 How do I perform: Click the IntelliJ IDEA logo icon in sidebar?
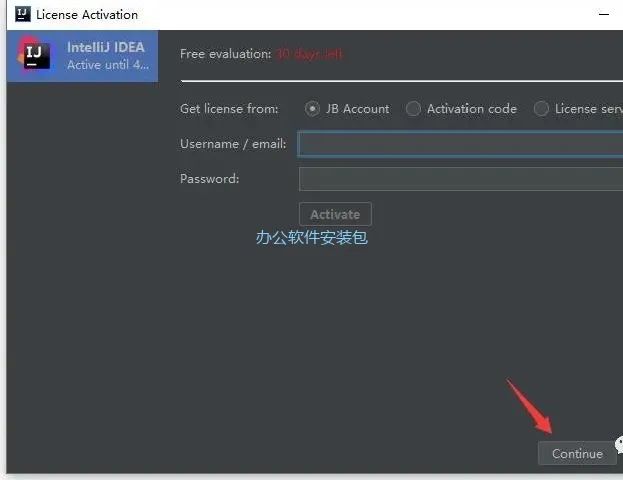click(x=35, y=55)
